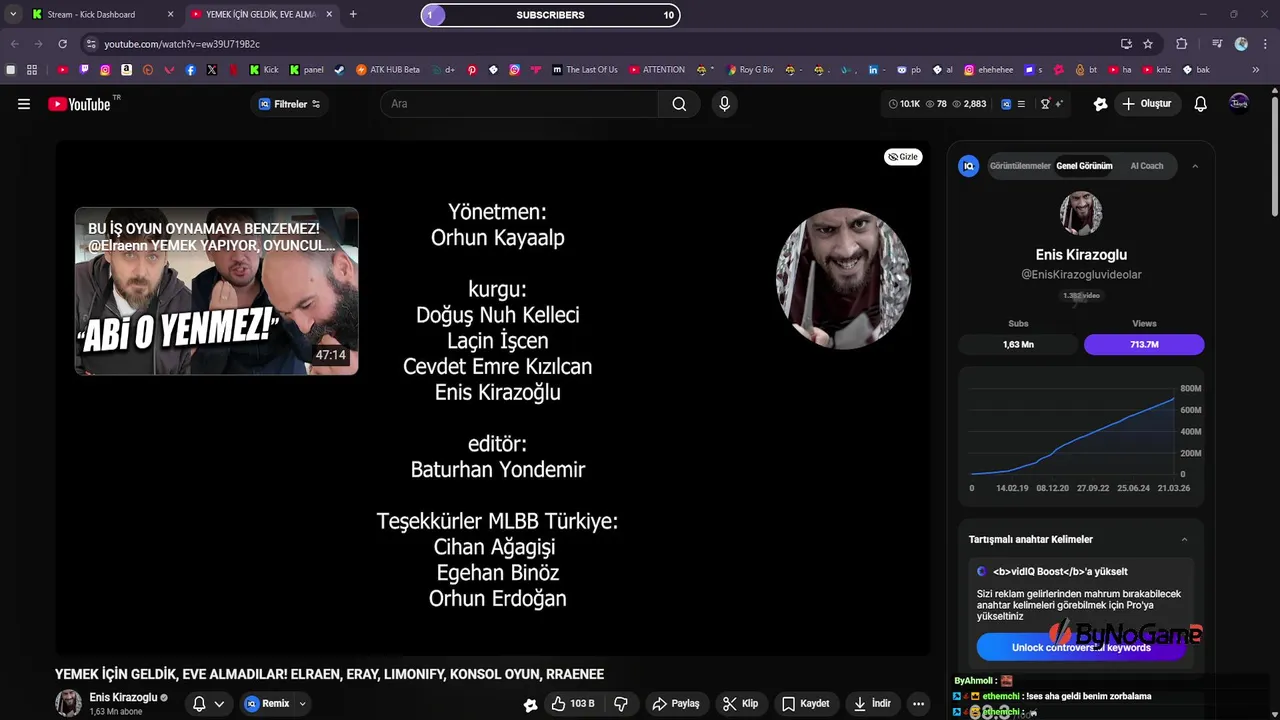Screen dimensions: 1280x720
Task: Open Instagram bookmark next to Twitch icon
Action: [105, 70]
